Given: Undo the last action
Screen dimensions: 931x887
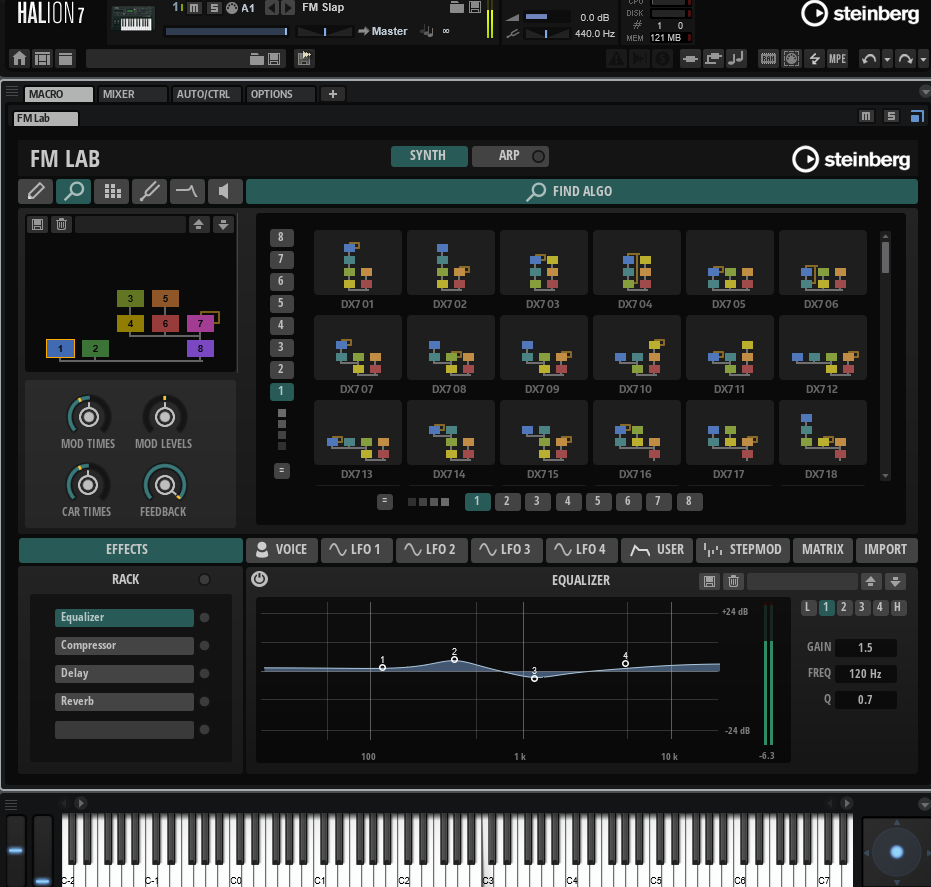Looking at the screenshot, I should (x=869, y=59).
